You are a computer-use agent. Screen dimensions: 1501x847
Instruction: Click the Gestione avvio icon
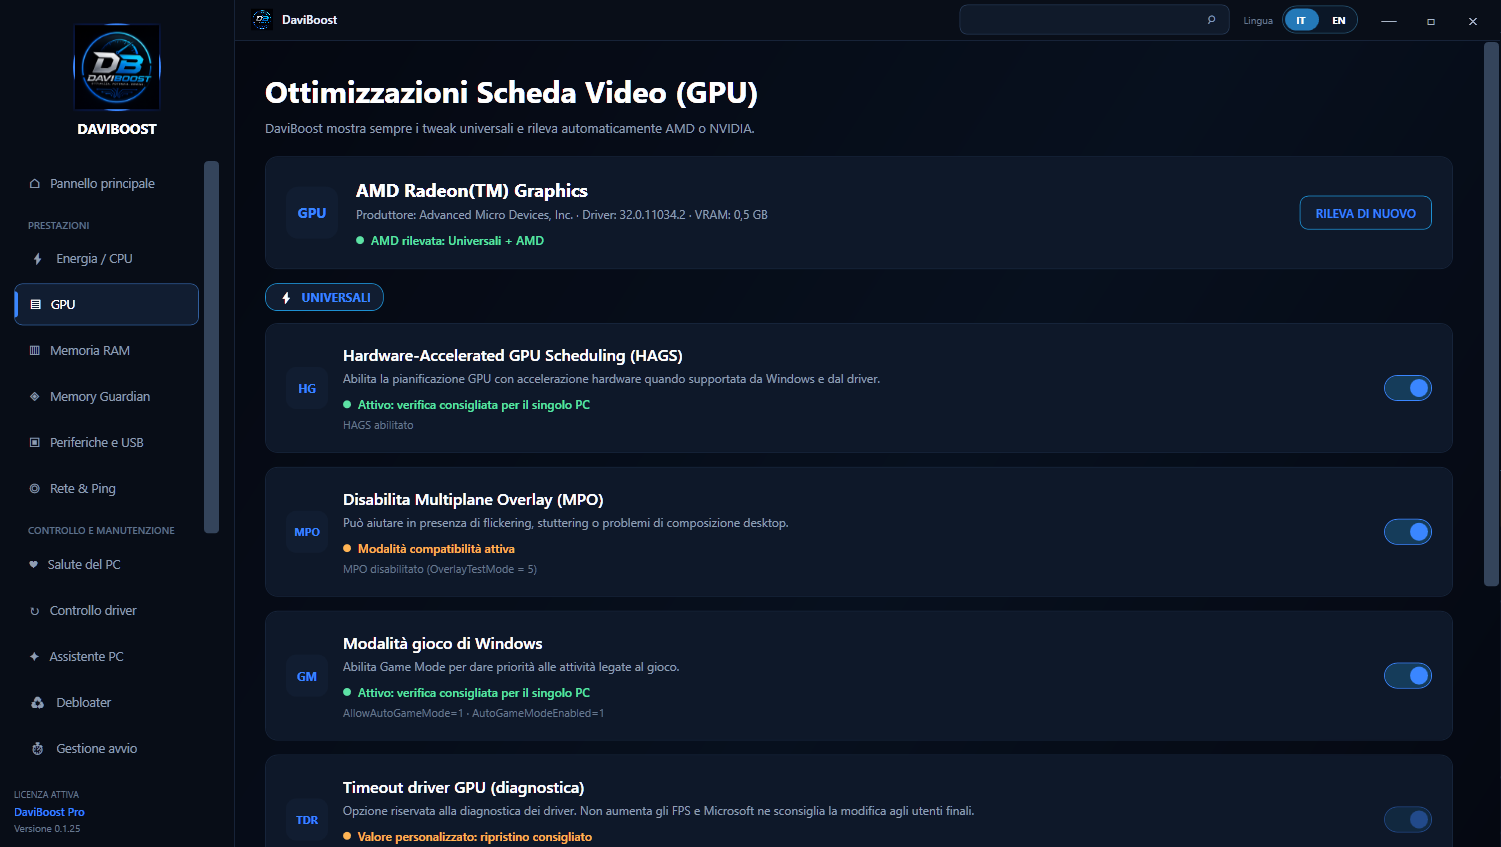(x=38, y=749)
